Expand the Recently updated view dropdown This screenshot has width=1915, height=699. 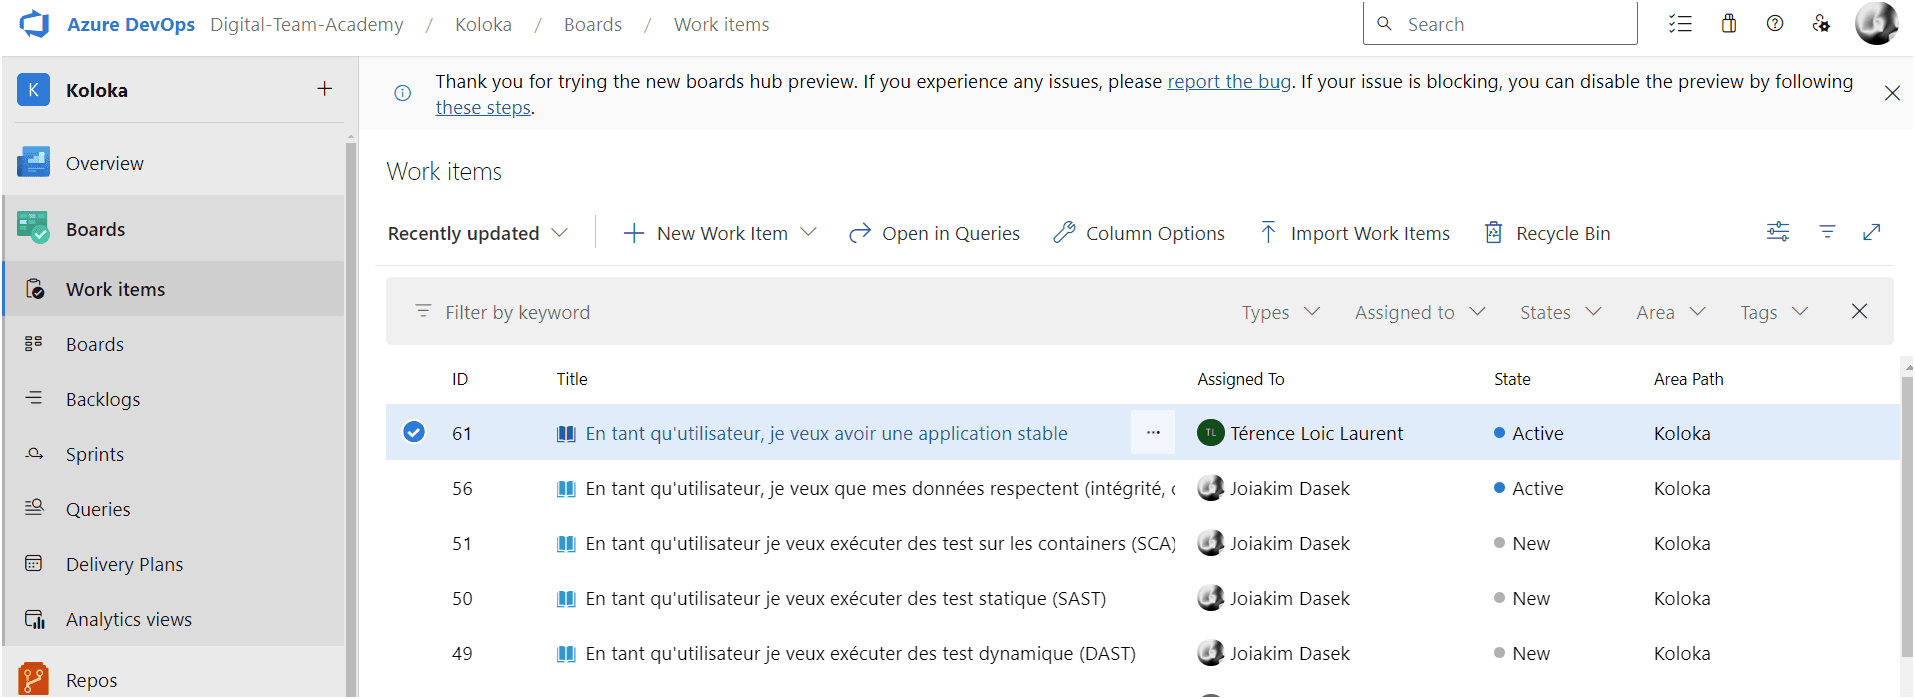477,233
